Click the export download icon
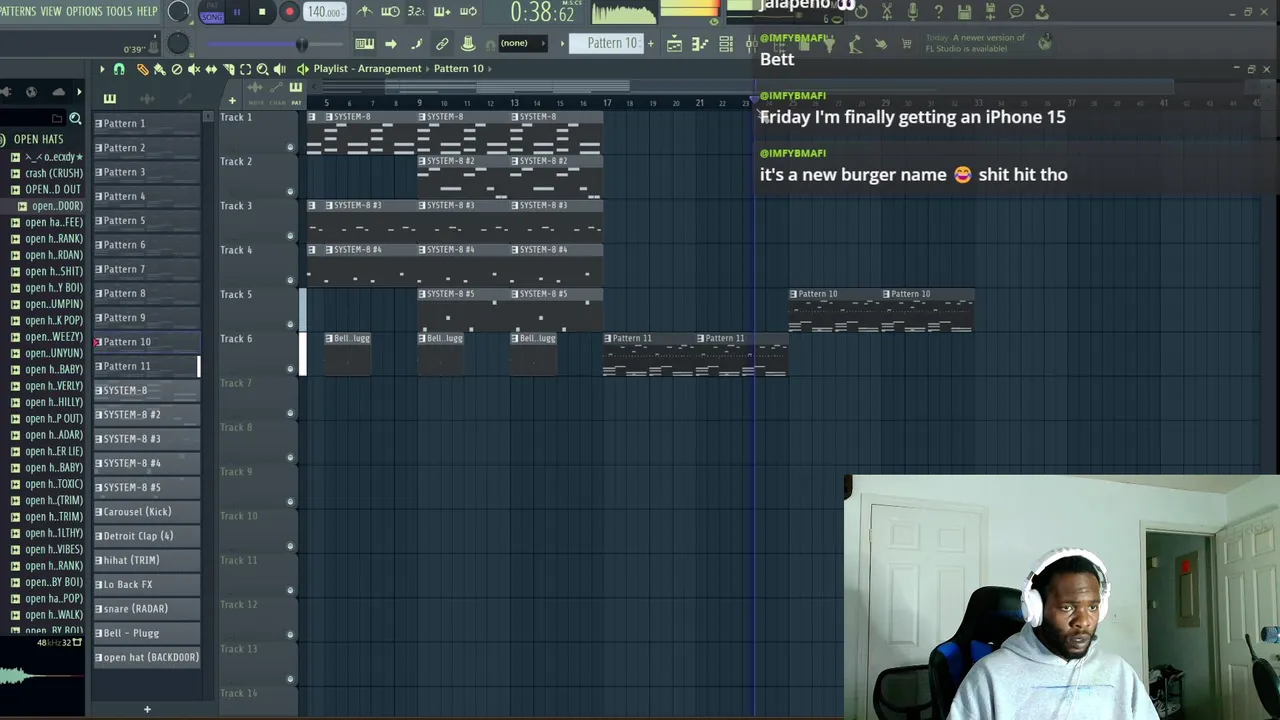The image size is (1280, 720). coord(1042,12)
